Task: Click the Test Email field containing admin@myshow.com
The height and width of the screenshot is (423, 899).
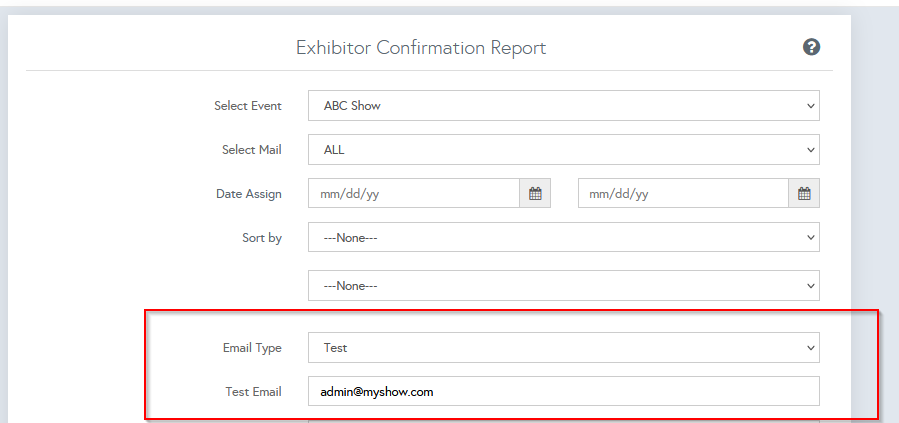Action: coord(563,392)
